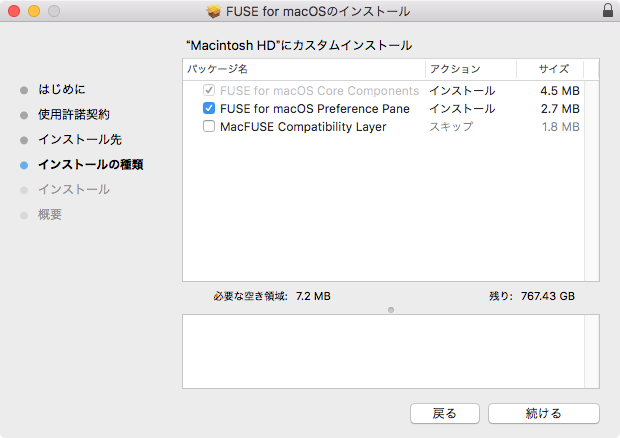Click the 7.2 MB required space value

pyautogui.click(x=313, y=296)
